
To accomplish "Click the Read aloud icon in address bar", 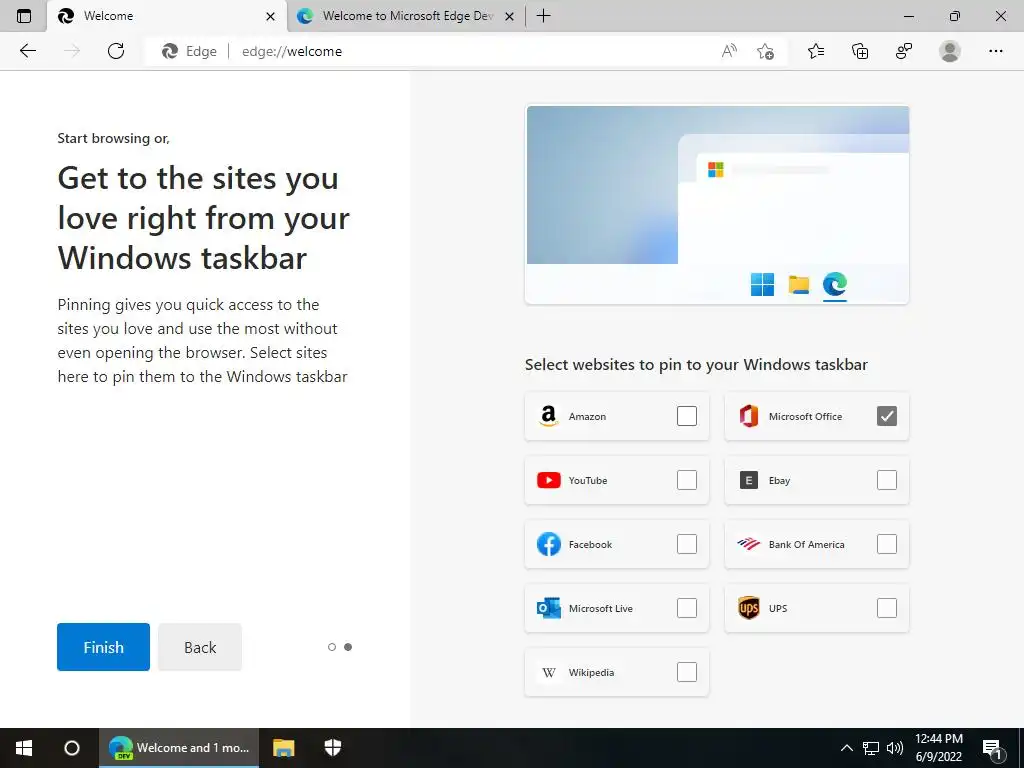I will 729,51.
